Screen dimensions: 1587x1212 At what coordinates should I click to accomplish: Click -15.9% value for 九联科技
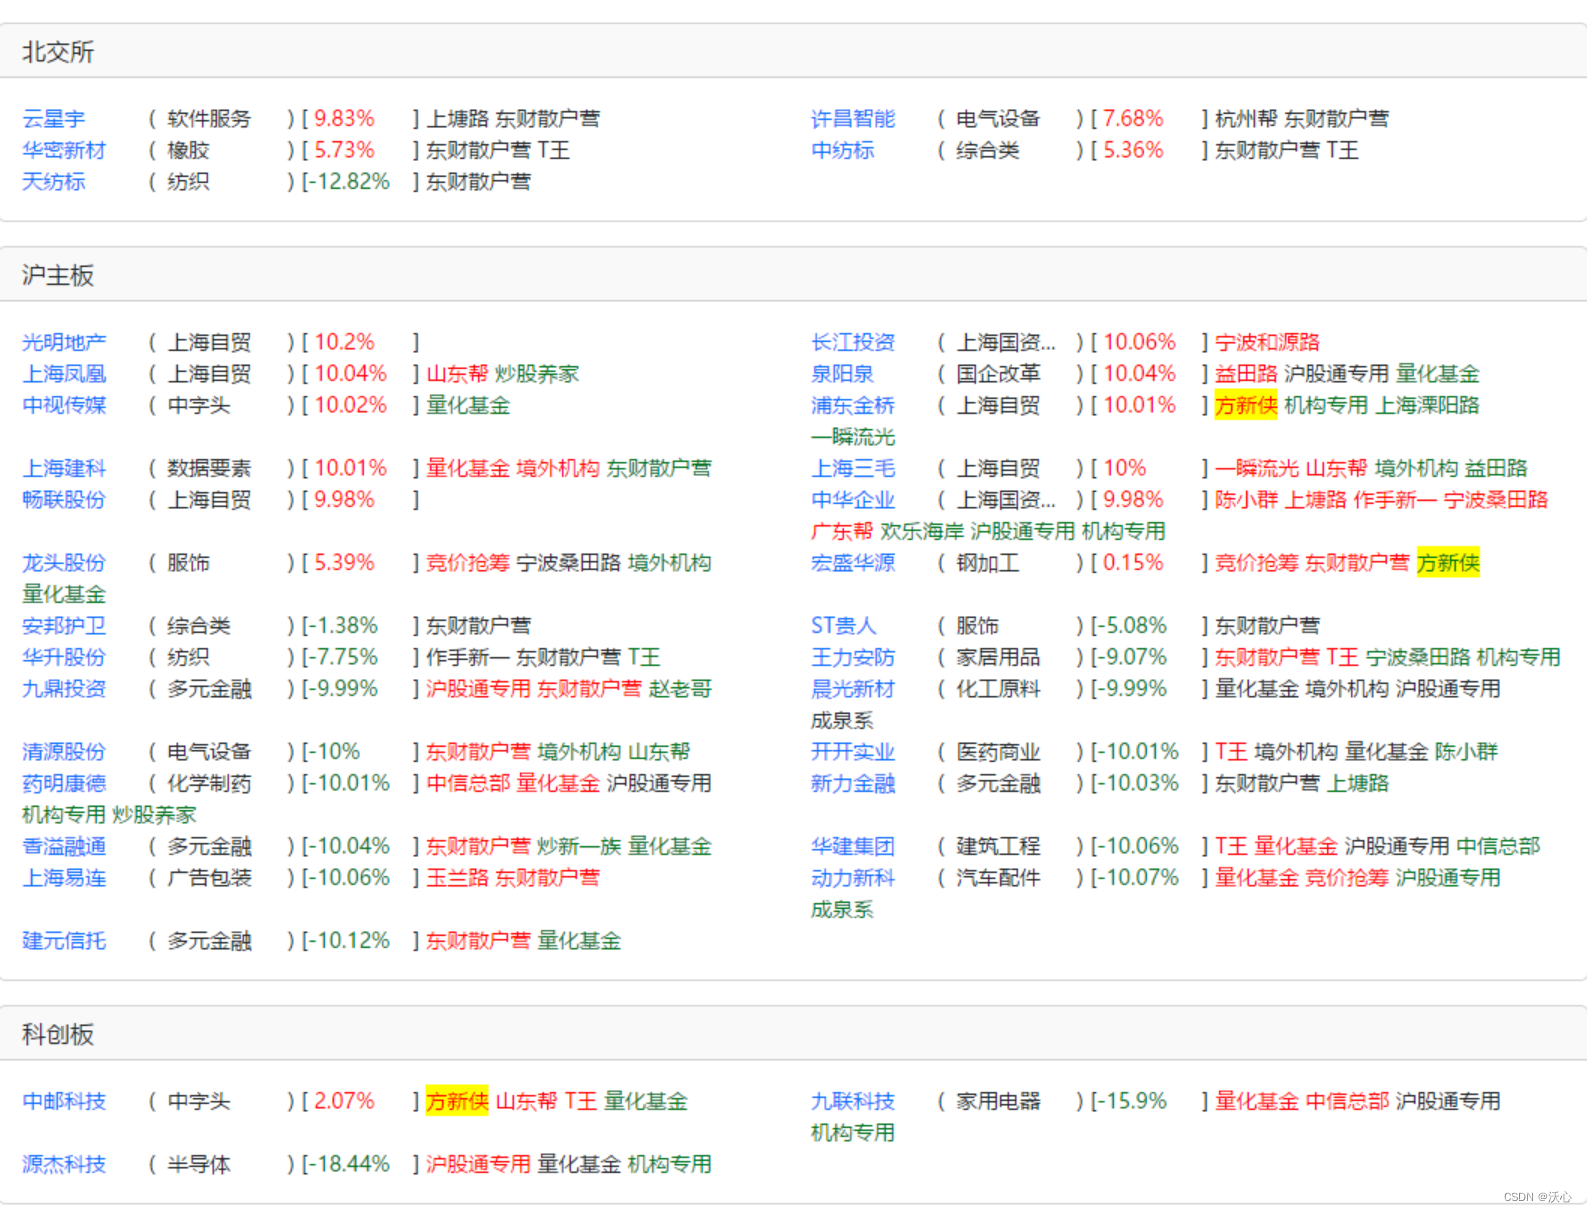click(x=1134, y=1101)
